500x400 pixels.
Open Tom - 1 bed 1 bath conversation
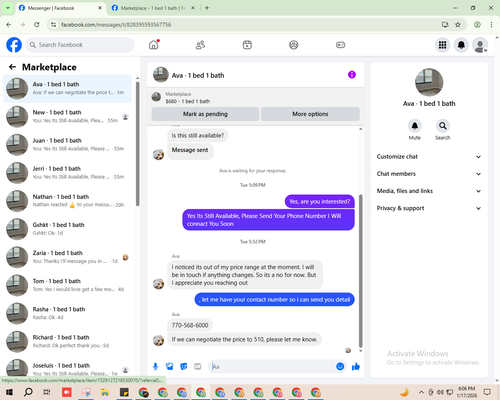67,285
